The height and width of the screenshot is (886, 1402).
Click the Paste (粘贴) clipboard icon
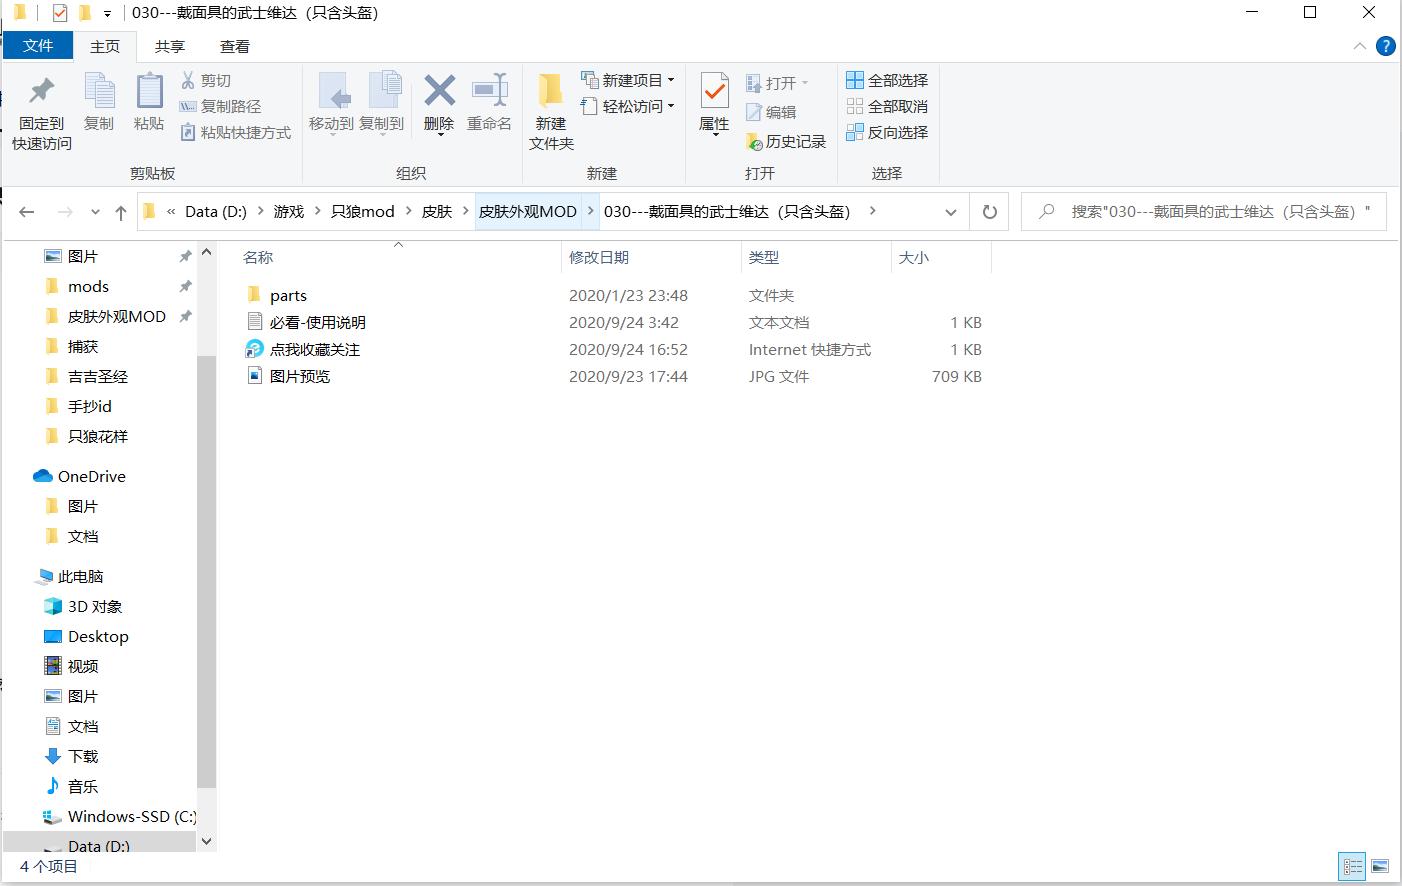pos(149,92)
